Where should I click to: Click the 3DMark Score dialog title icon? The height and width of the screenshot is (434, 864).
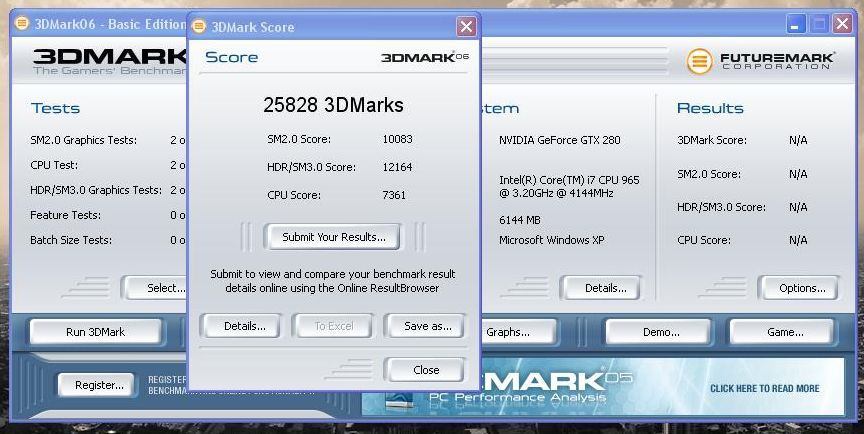tap(199, 26)
